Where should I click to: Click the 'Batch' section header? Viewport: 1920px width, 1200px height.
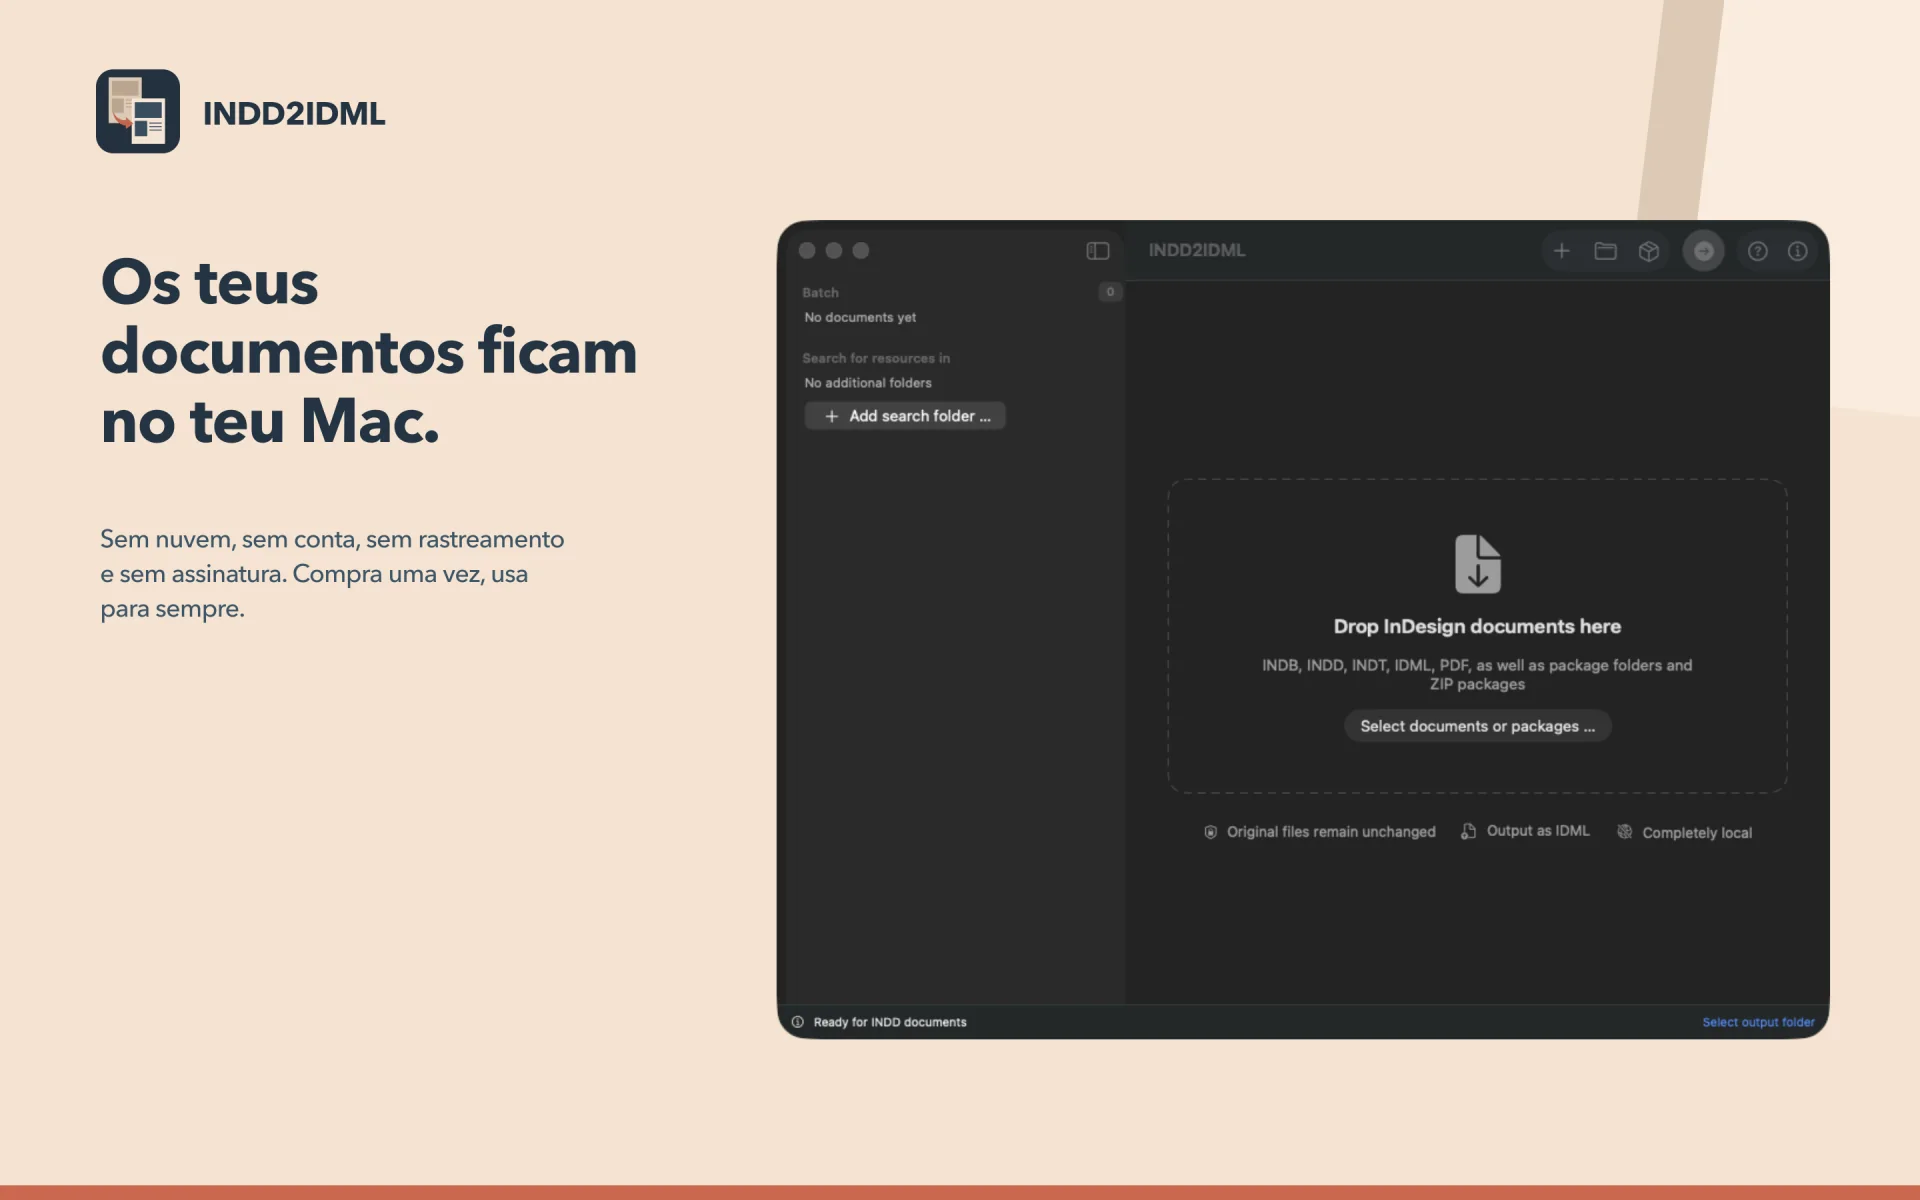[820, 293]
